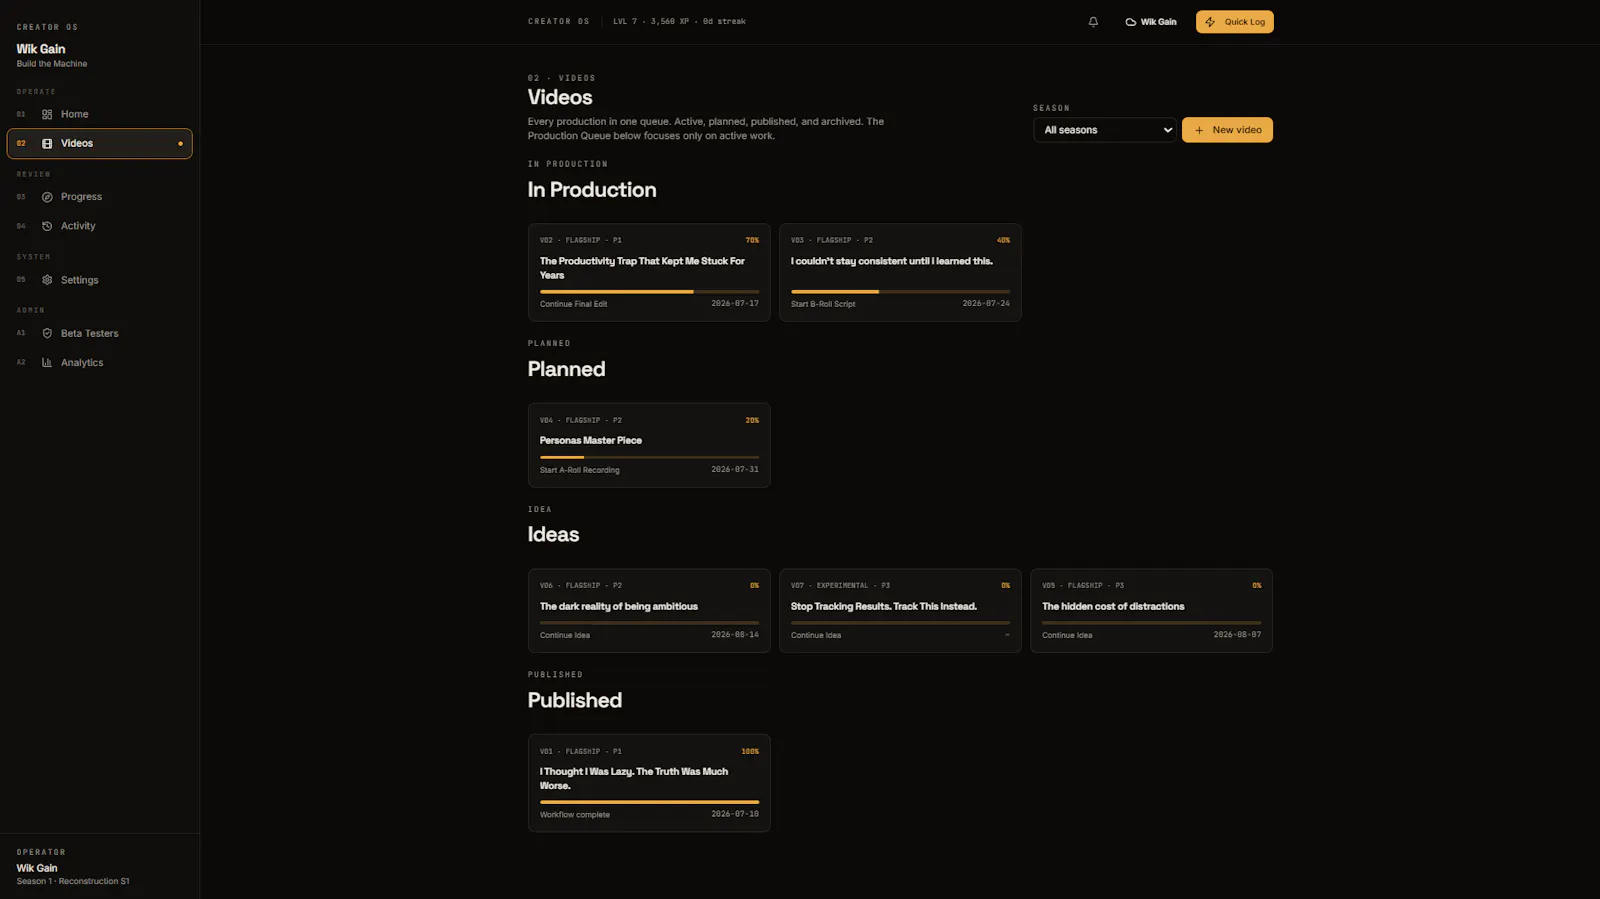The image size is (1600, 899).
Task: Go to Activity in the sidebar
Action: [99, 226]
